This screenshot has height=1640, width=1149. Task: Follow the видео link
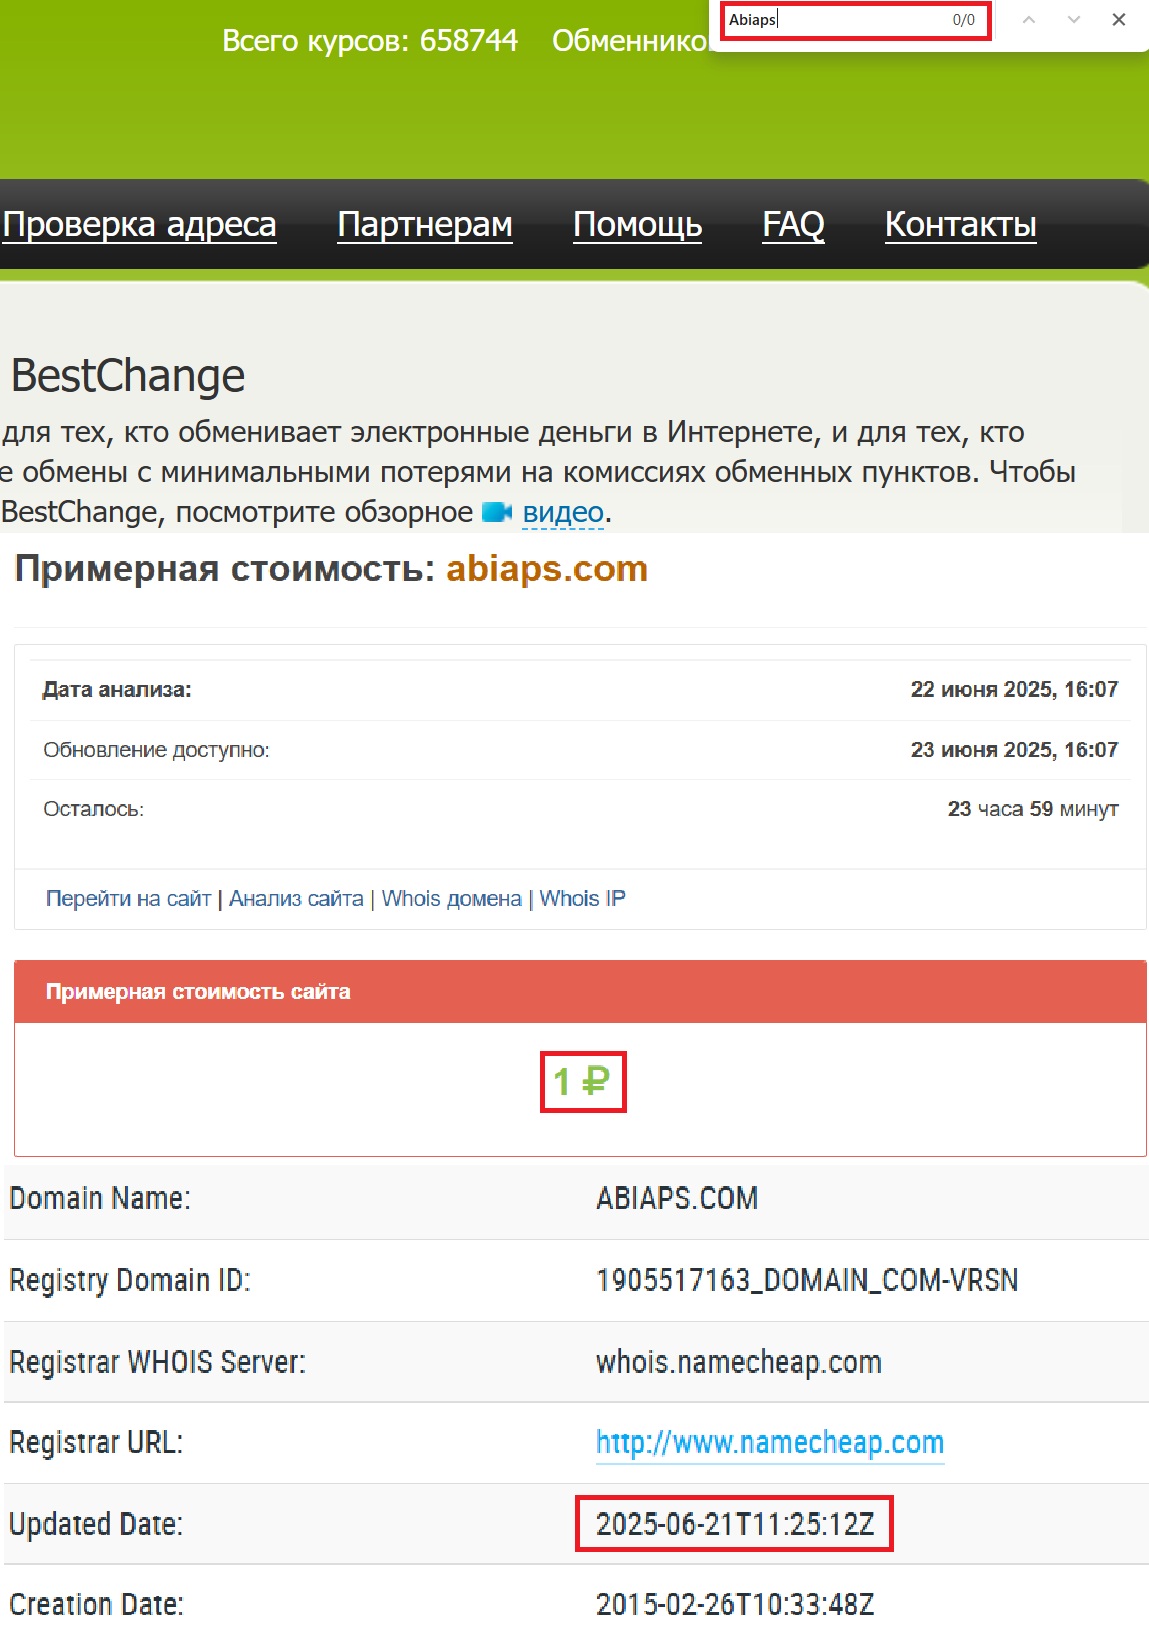tap(563, 512)
